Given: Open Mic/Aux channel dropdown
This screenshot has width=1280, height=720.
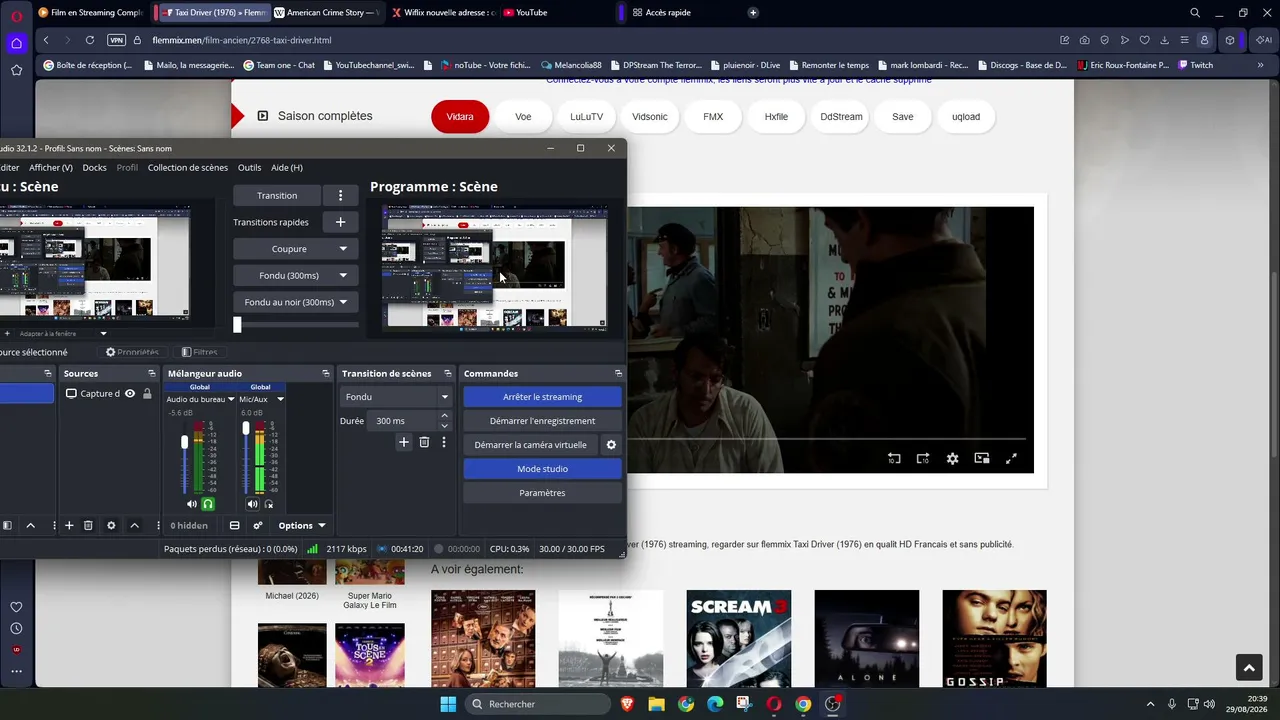Looking at the screenshot, I should coord(280,399).
